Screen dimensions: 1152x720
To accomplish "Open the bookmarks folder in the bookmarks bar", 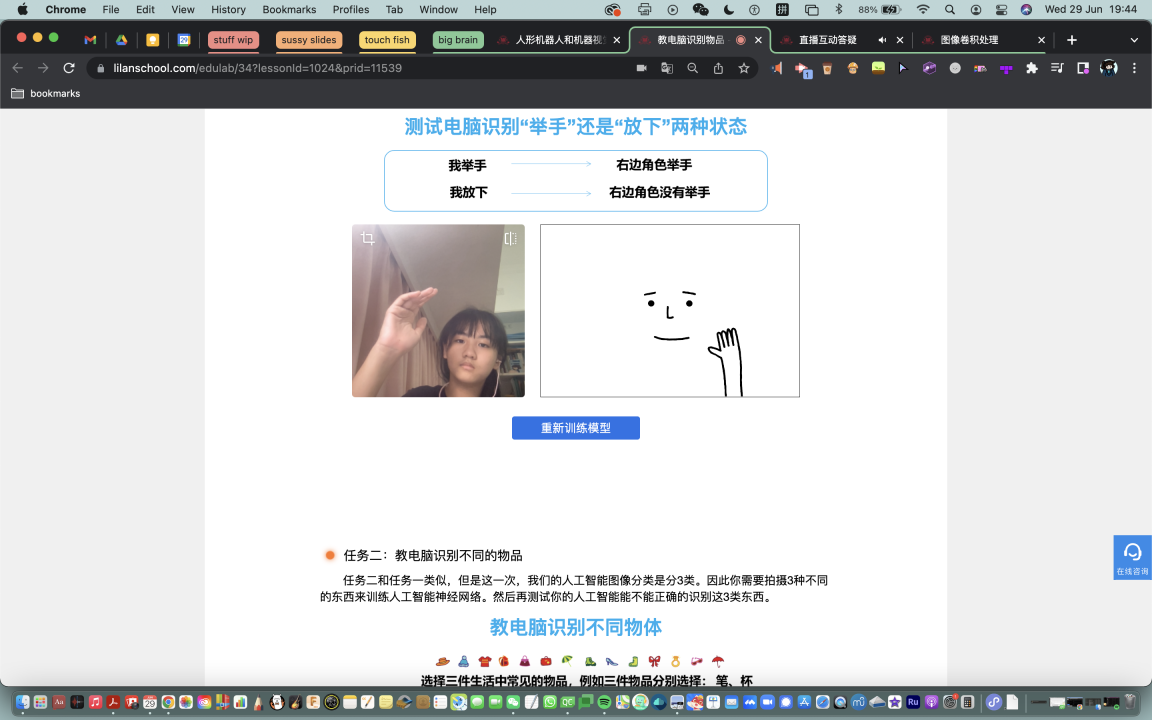I will (46, 93).
